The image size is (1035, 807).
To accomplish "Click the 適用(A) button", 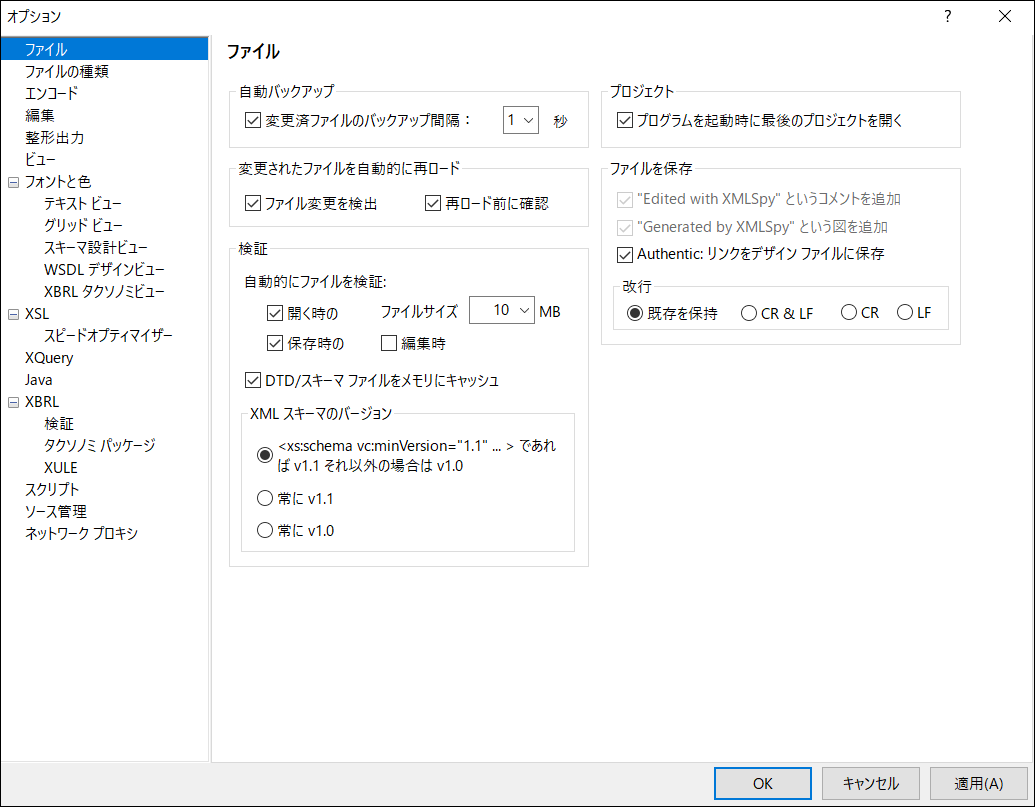I will [978, 783].
